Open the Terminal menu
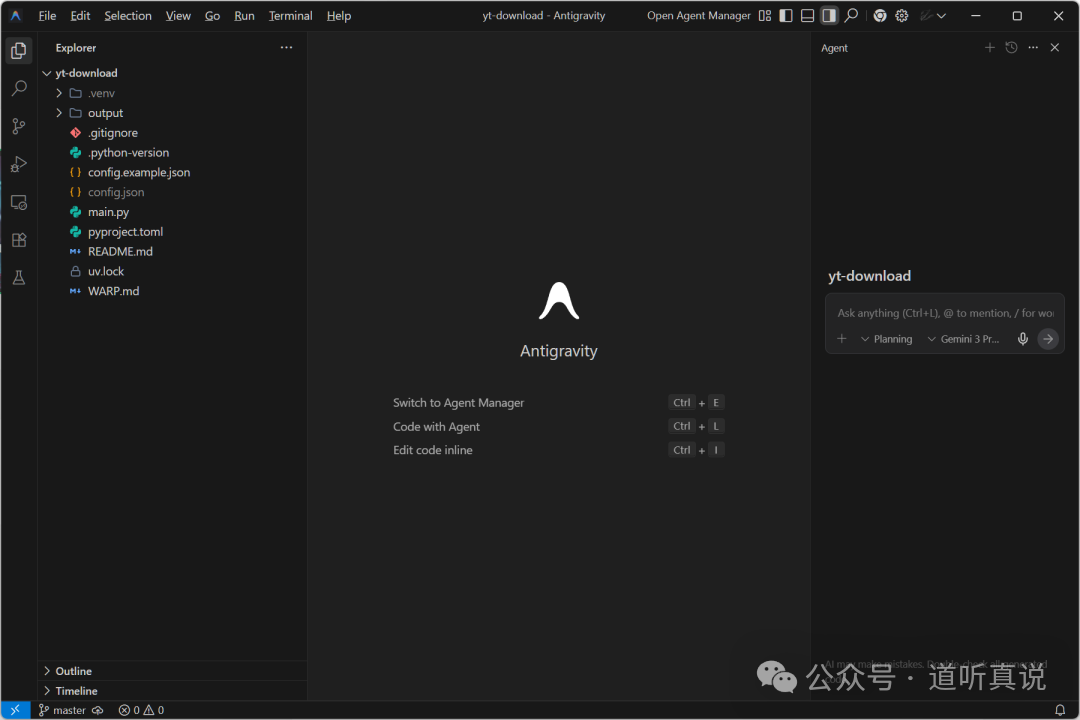The height and width of the screenshot is (720, 1080). click(290, 15)
